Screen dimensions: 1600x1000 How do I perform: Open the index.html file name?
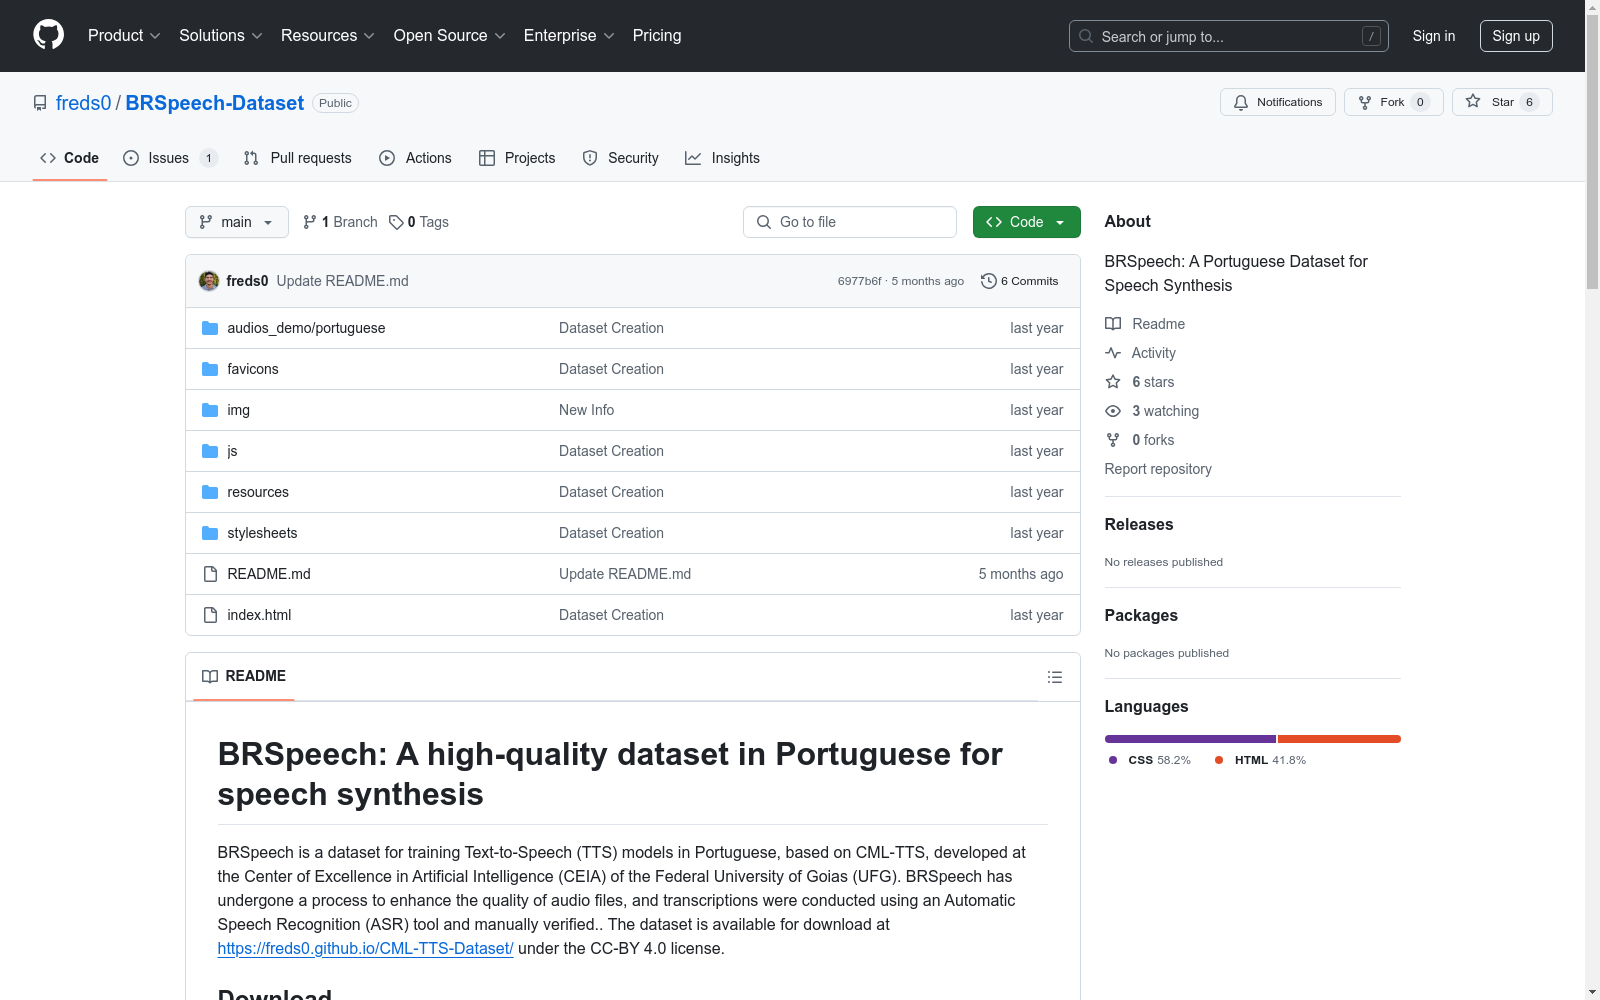pos(259,615)
